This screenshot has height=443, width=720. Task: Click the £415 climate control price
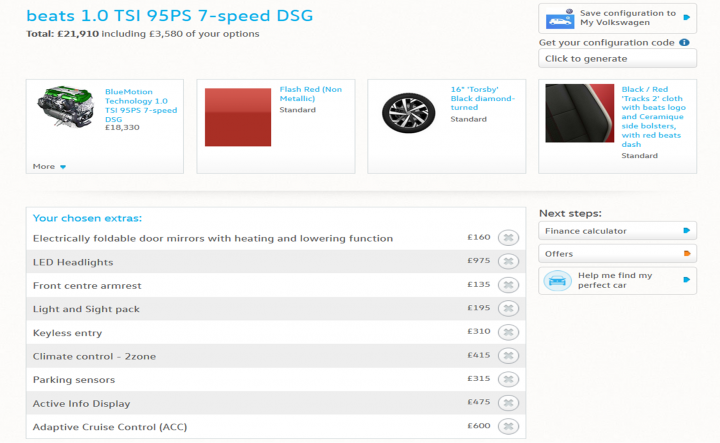479,355
